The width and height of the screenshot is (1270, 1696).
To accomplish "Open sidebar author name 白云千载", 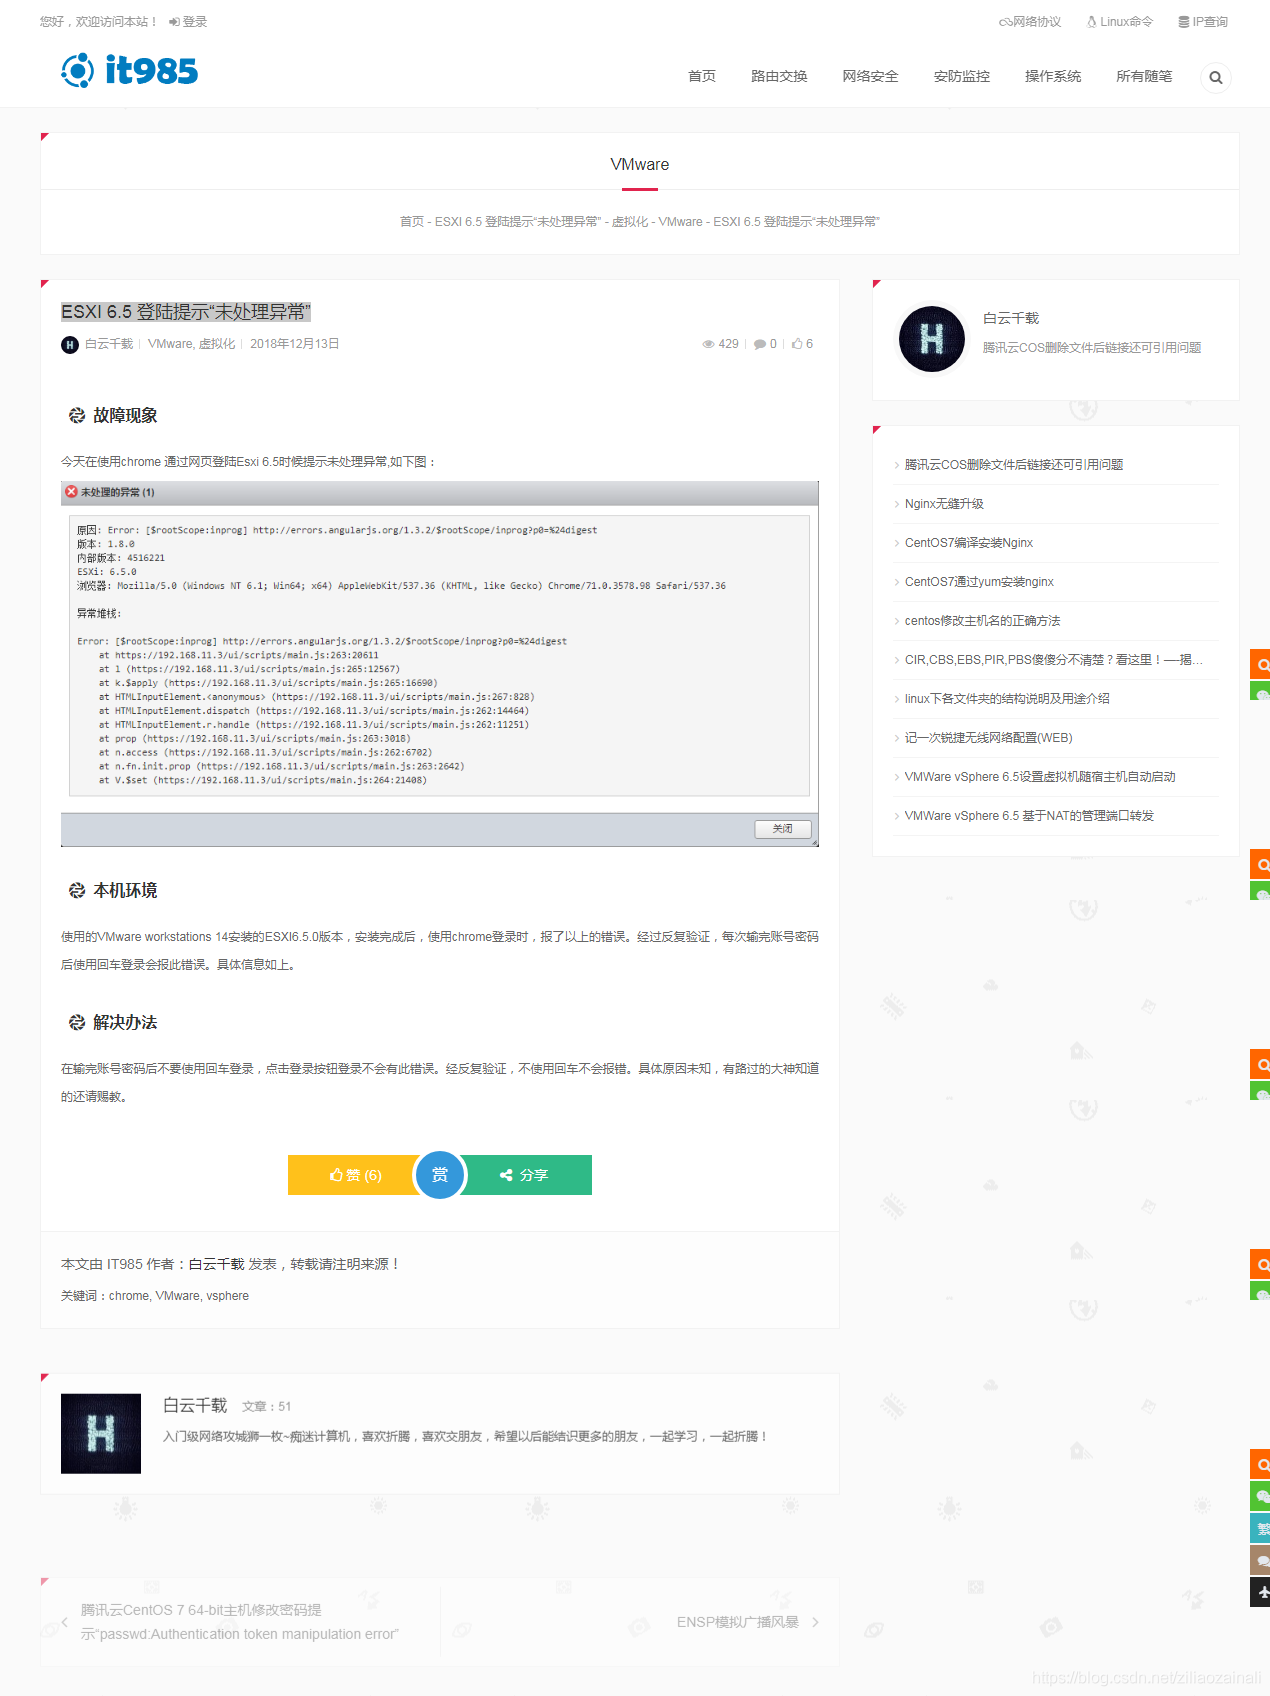I will click(1011, 318).
